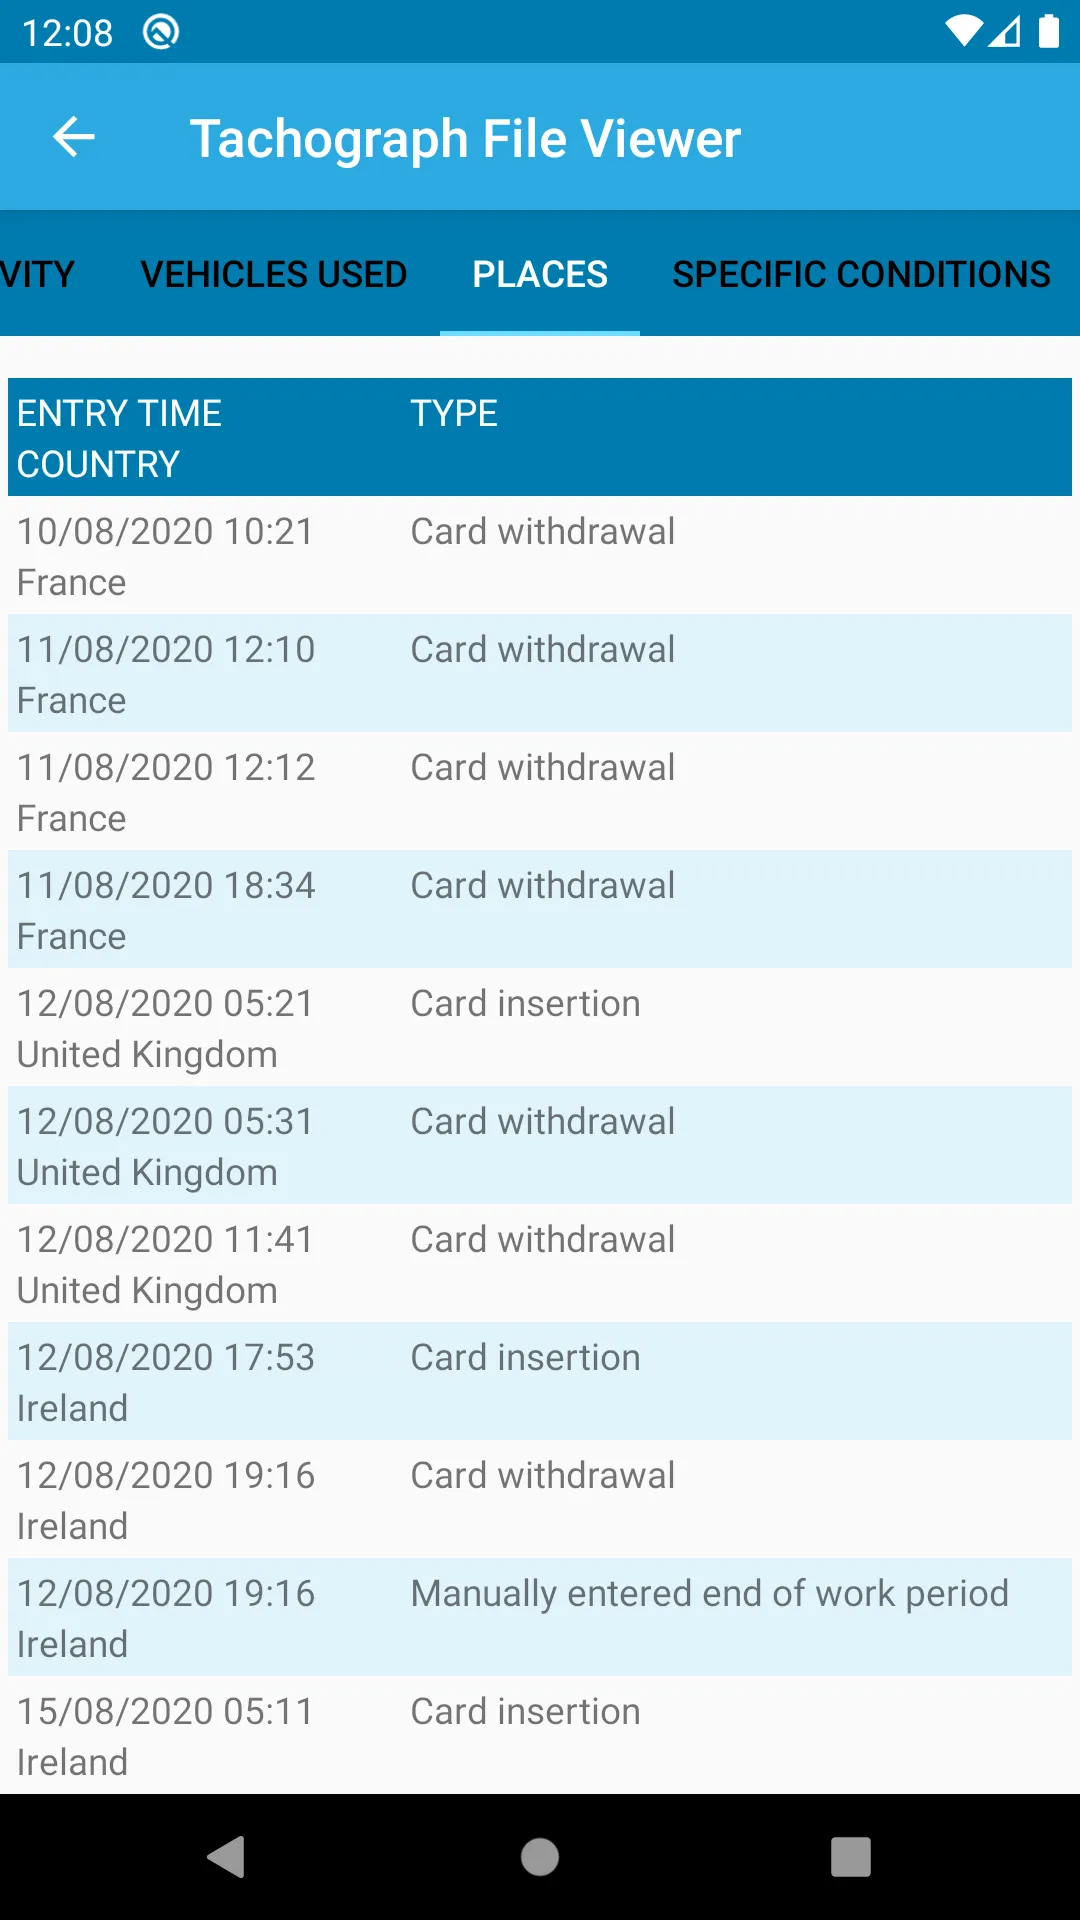The height and width of the screenshot is (1920, 1080).
Task: Go to the partially visible Activity tab
Action: (36, 274)
